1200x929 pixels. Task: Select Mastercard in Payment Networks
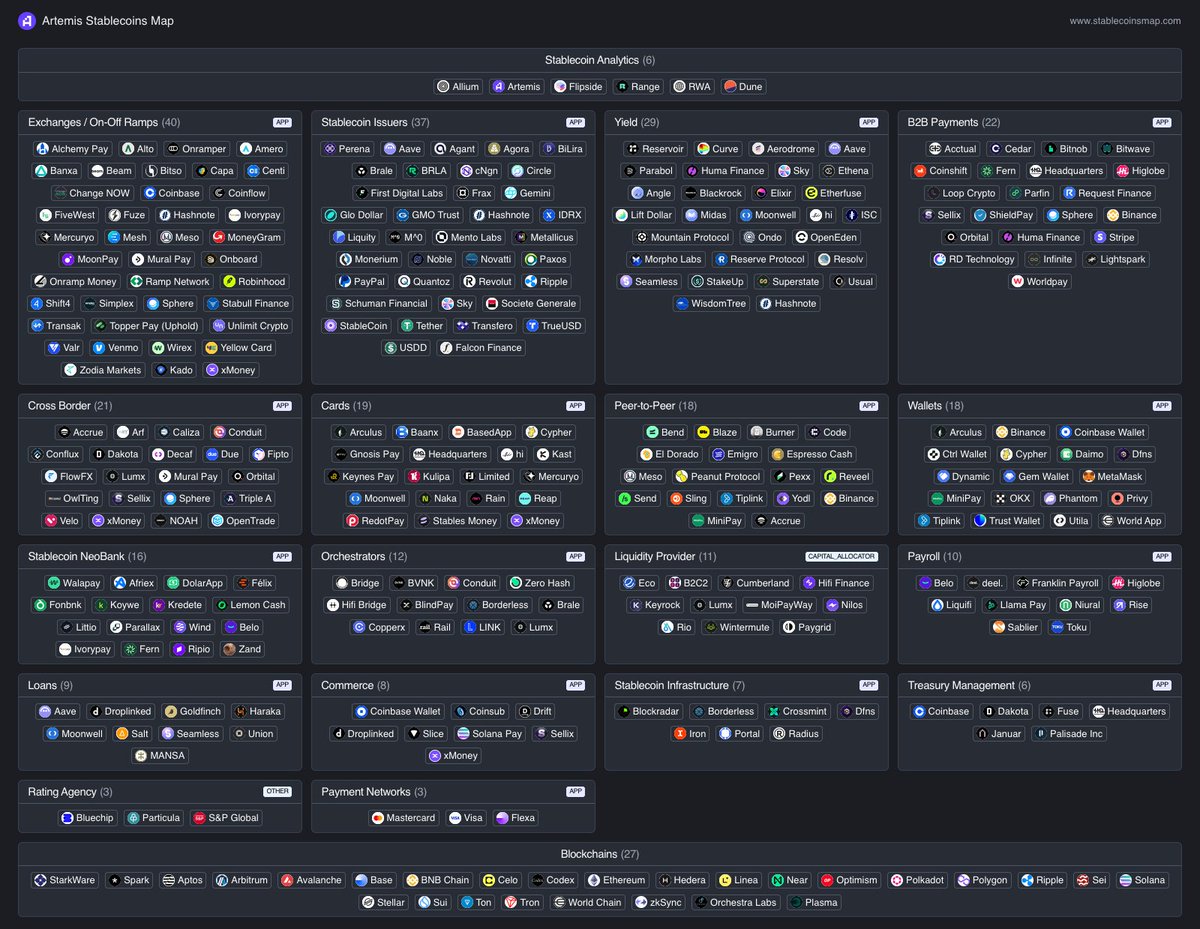[x=404, y=817]
